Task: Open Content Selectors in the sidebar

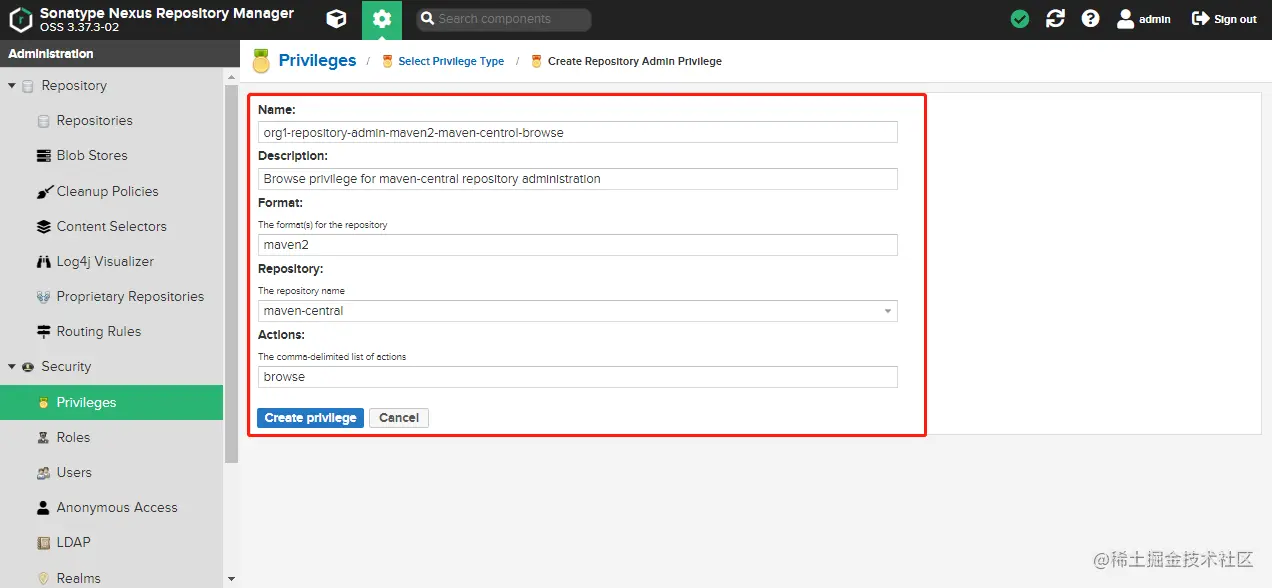Action: point(112,227)
